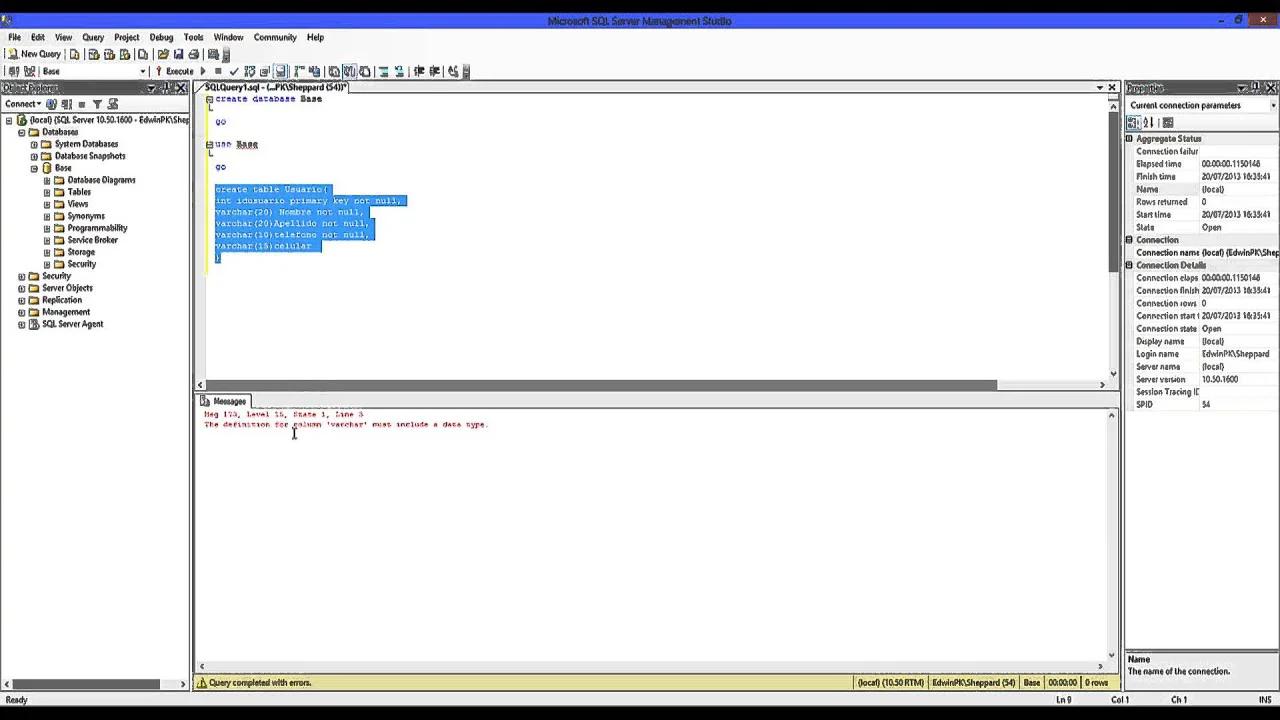Switch Properties panel to Alphabetical sort
The width and height of the screenshot is (1280, 720).
[x=1148, y=121]
